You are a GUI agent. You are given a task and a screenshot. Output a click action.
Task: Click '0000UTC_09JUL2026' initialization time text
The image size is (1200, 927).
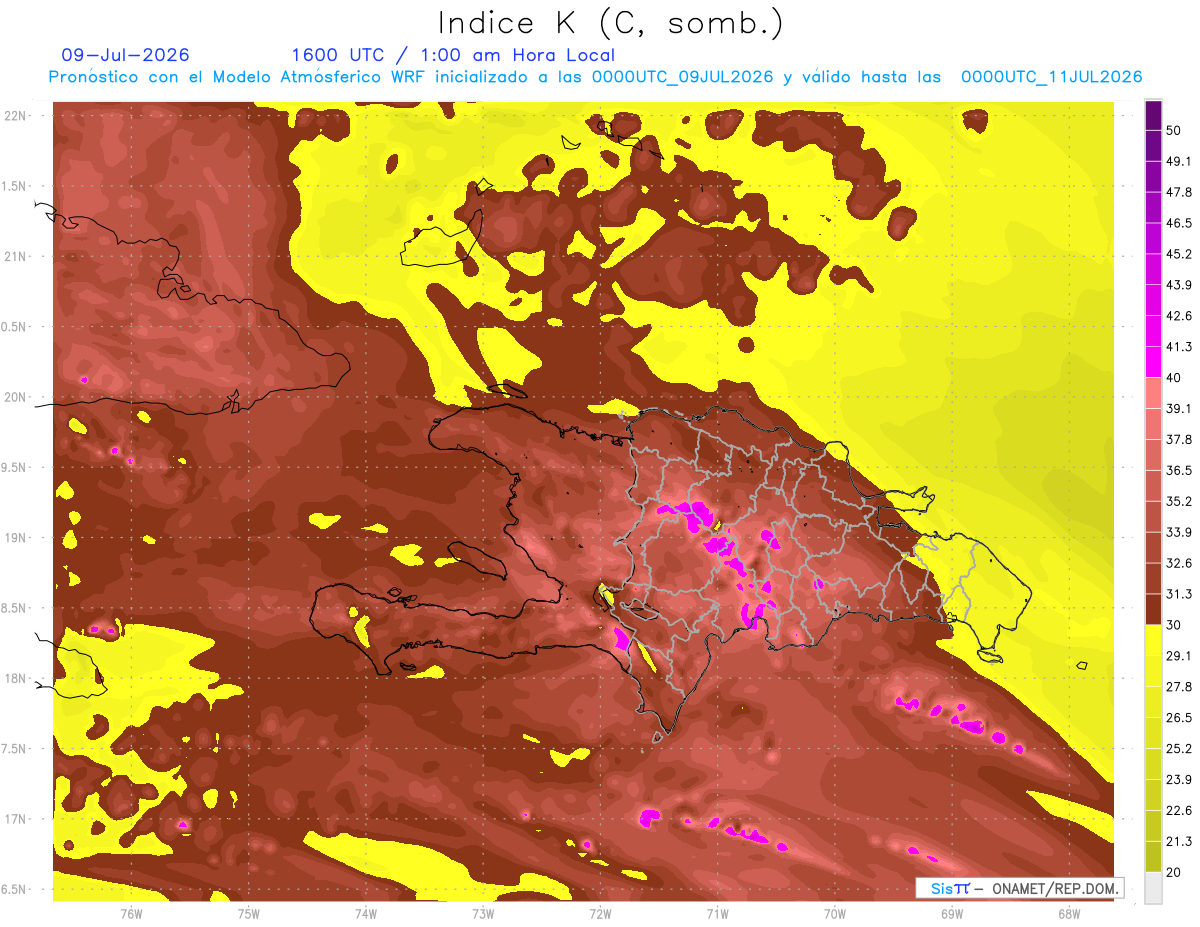682,77
